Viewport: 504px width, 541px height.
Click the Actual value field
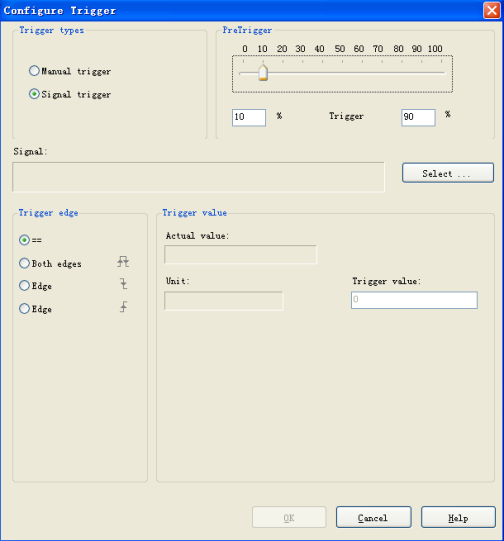(x=240, y=254)
